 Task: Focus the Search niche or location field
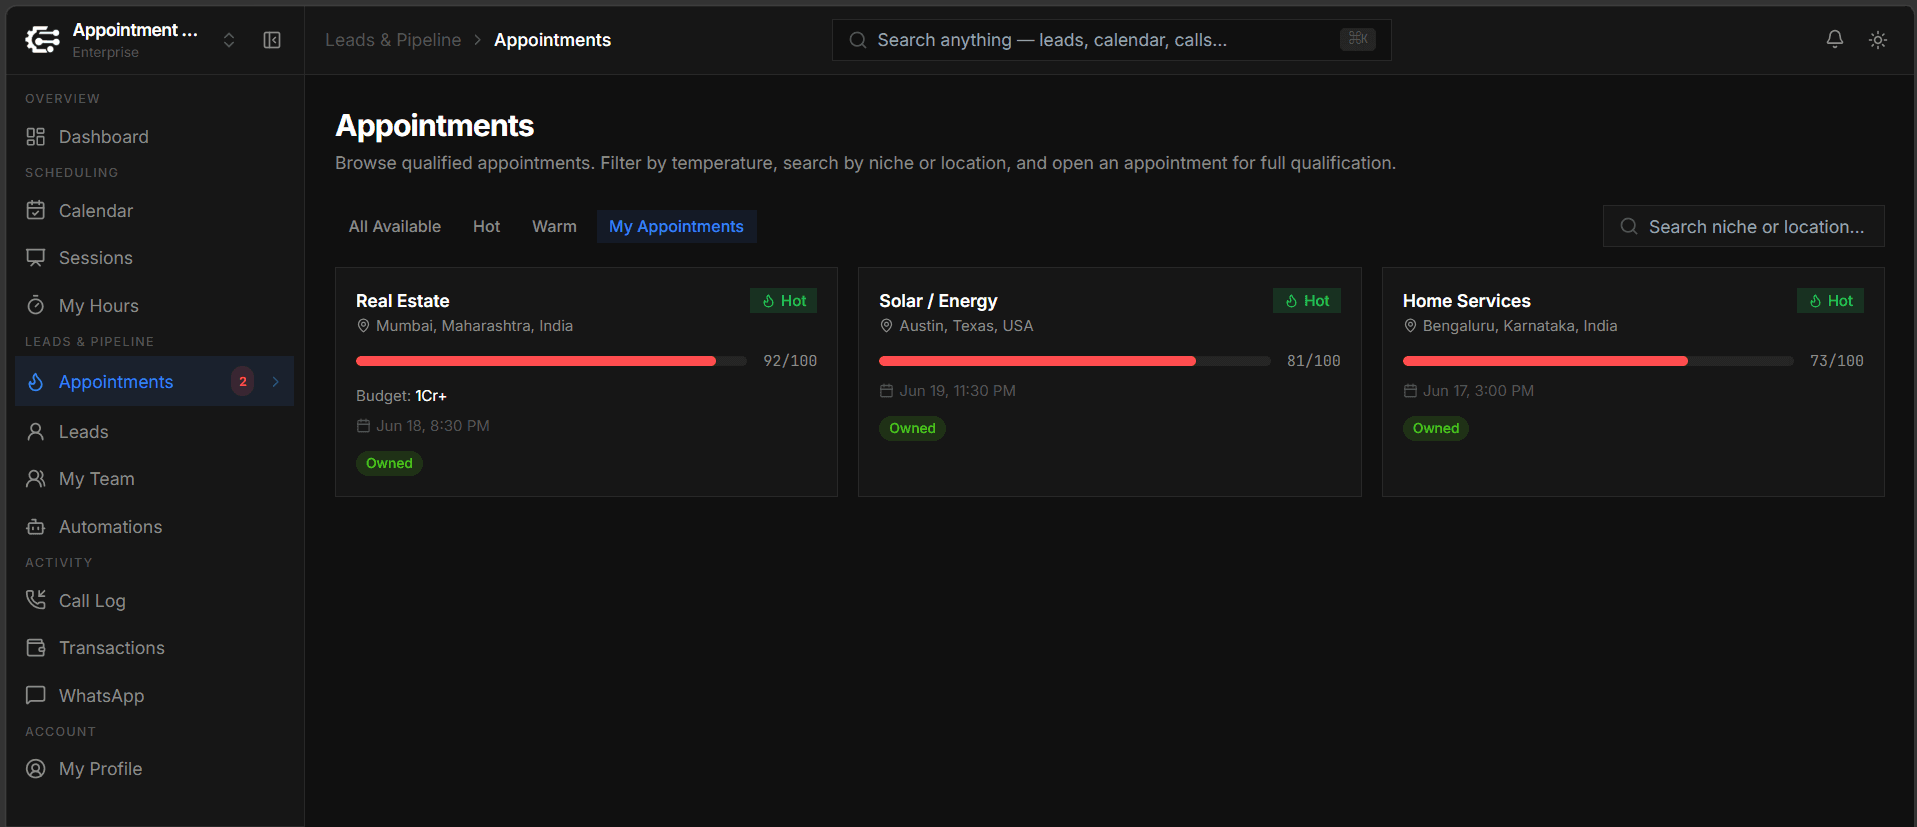point(1744,227)
